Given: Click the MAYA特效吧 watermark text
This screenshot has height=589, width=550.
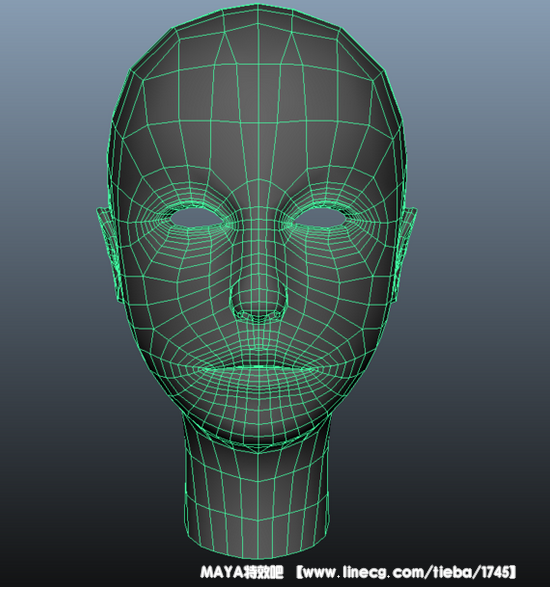Looking at the screenshot, I should pyautogui.click(x=242, y=572).
